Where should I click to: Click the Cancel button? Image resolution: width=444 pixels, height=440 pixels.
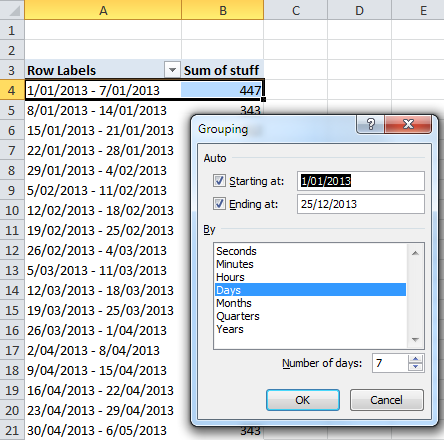[387, 400]
